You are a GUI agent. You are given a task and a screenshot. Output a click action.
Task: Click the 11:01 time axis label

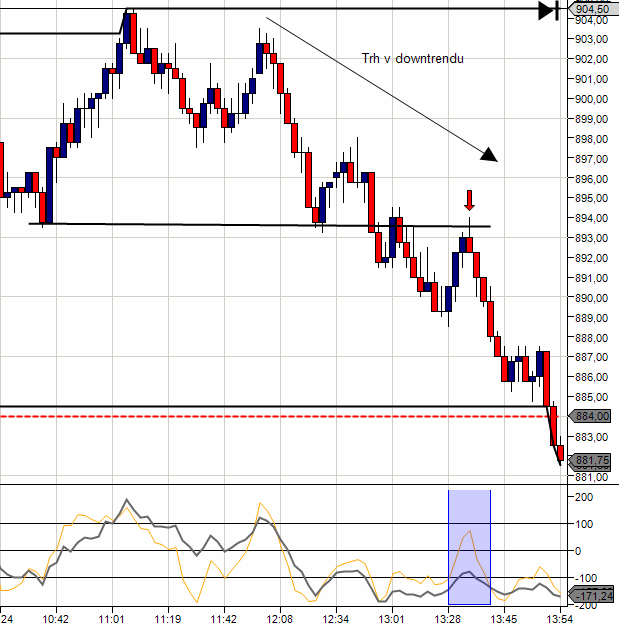112,619
